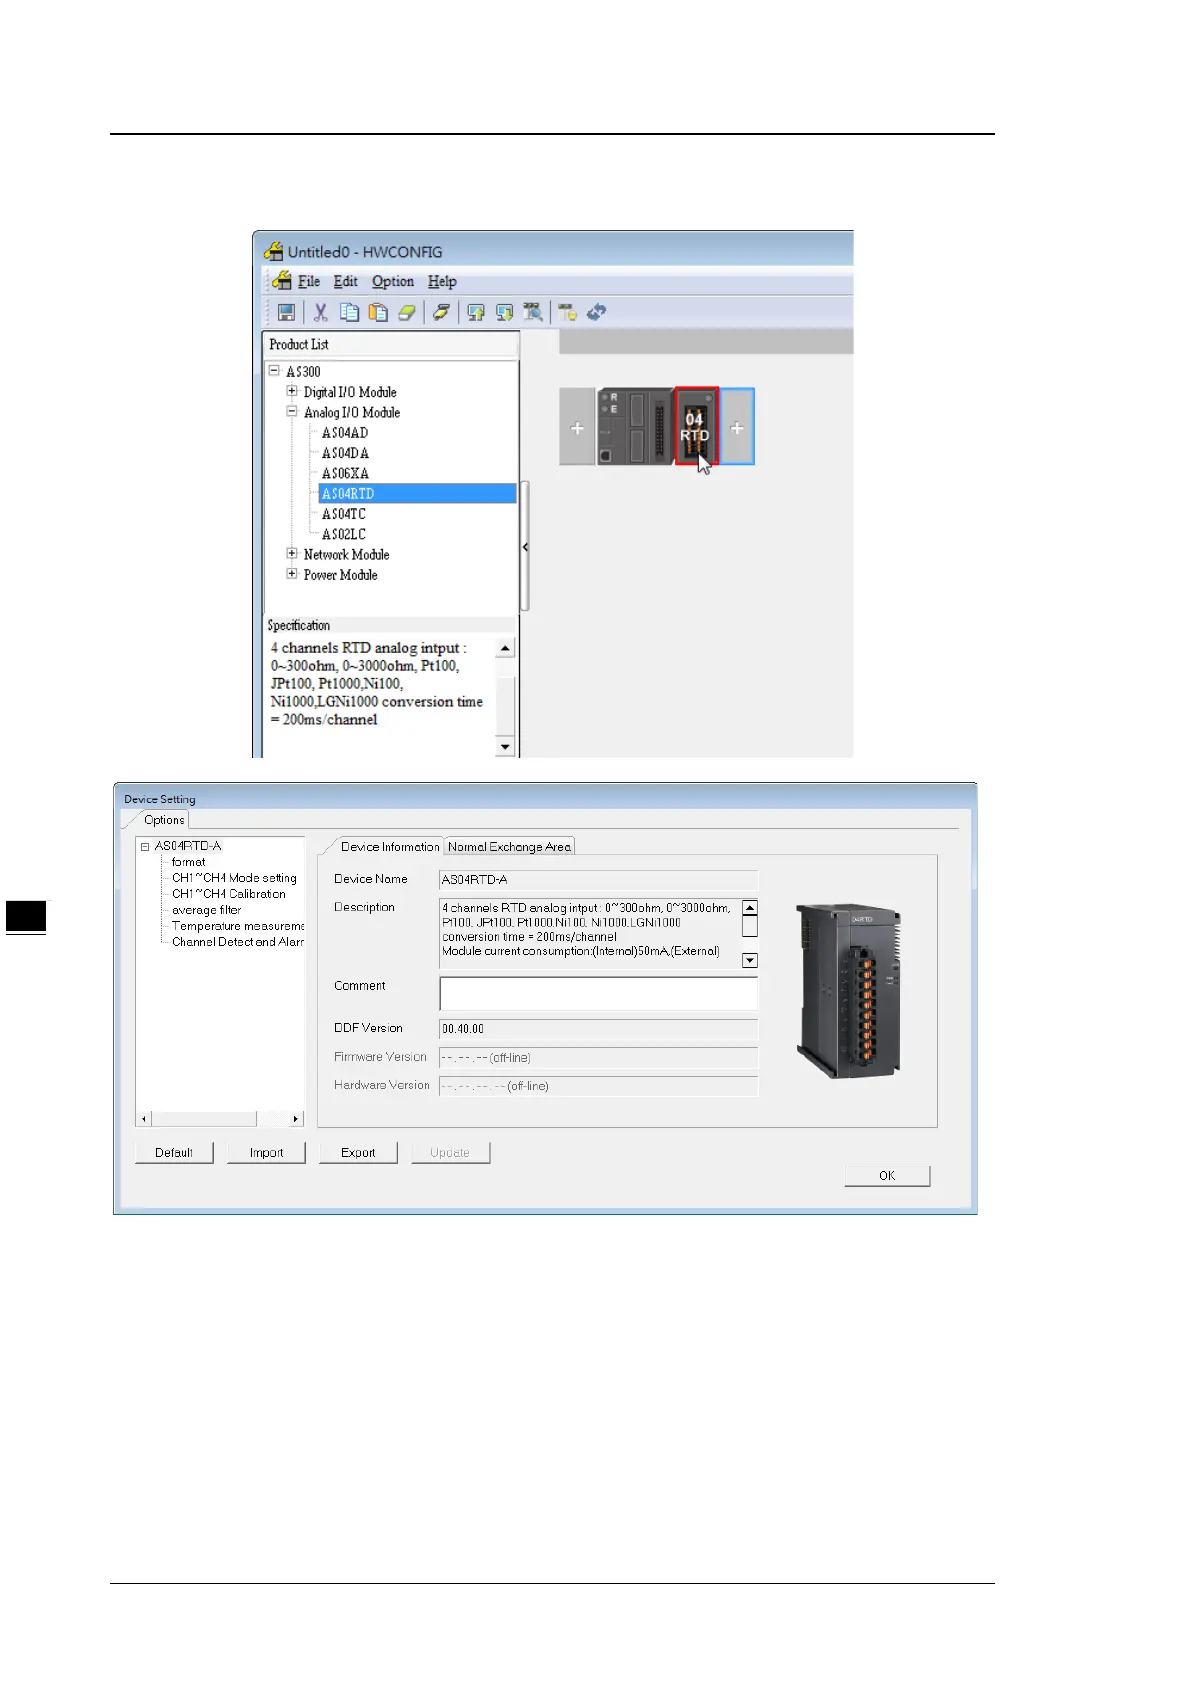Open Channel Detect and Alarm item
This screenshot has width=1191, height=1684.
[x=238, y=942]
